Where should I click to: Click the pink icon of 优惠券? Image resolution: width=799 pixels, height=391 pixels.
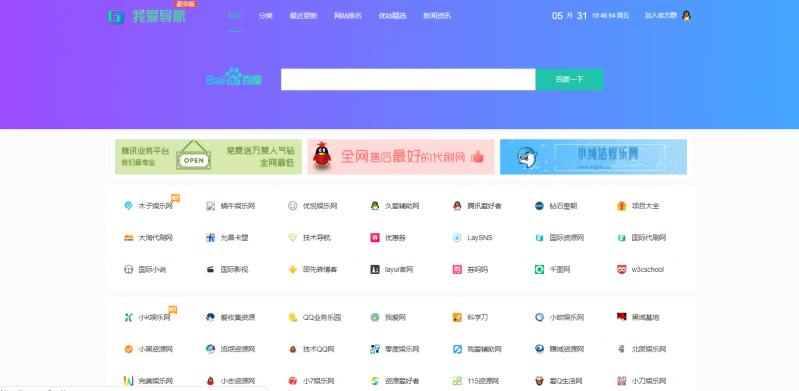tap(375, 238)
